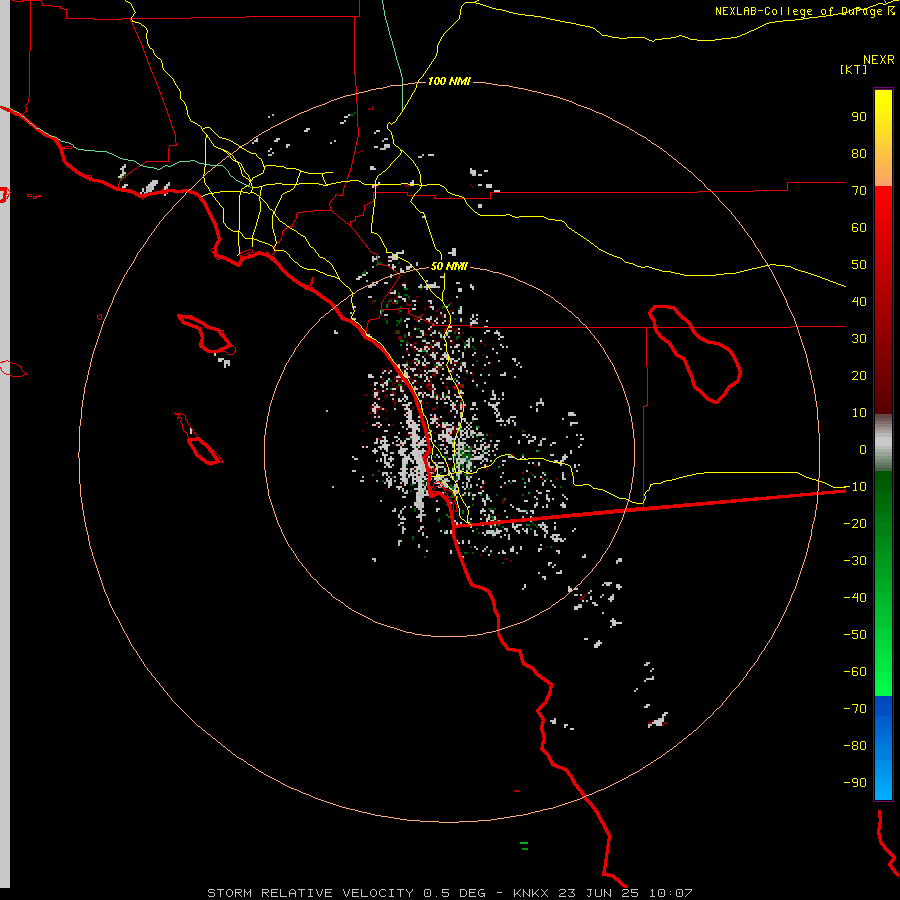Click the -40 value on velocity scale
Image resolution: width=900 pixels, height=900 pixels.
point(855,598)
